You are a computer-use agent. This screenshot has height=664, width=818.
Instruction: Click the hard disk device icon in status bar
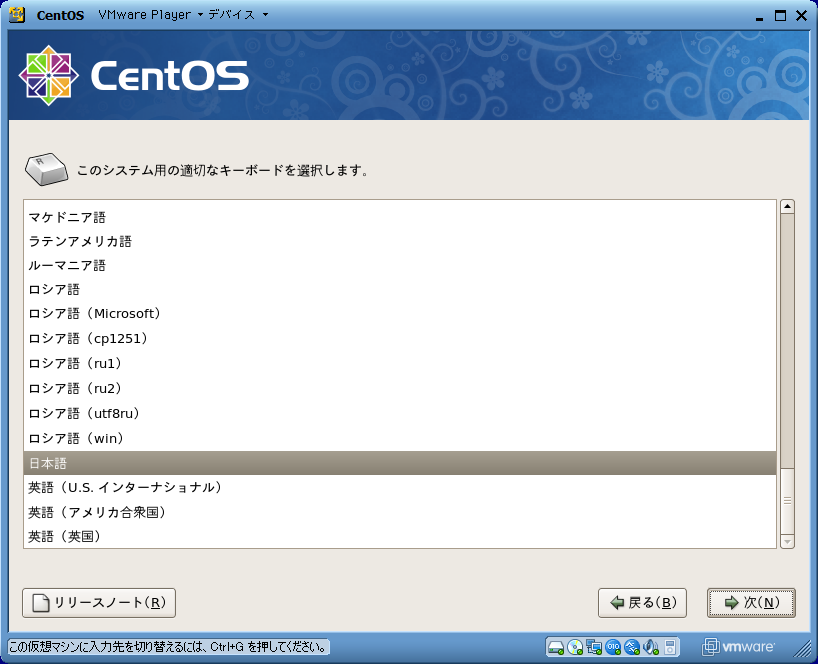555,646
